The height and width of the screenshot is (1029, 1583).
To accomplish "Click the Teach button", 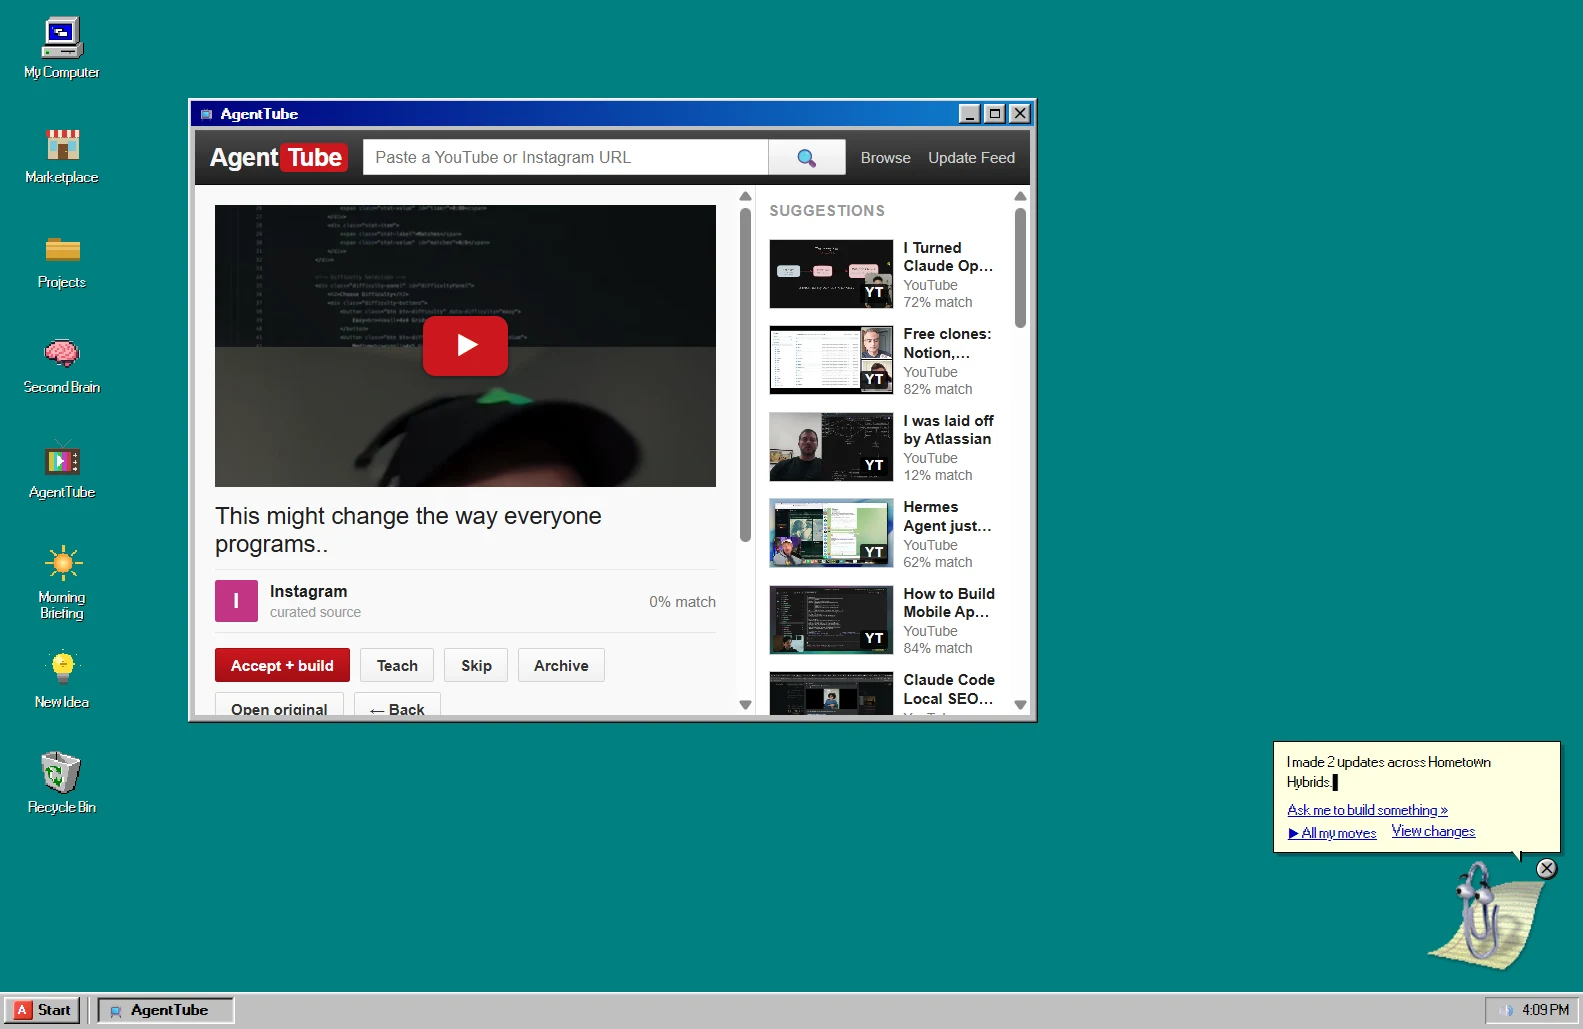I will coord(397,666).
